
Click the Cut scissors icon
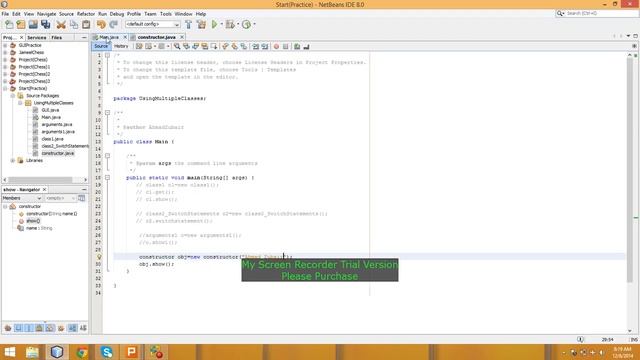(61, 24)
